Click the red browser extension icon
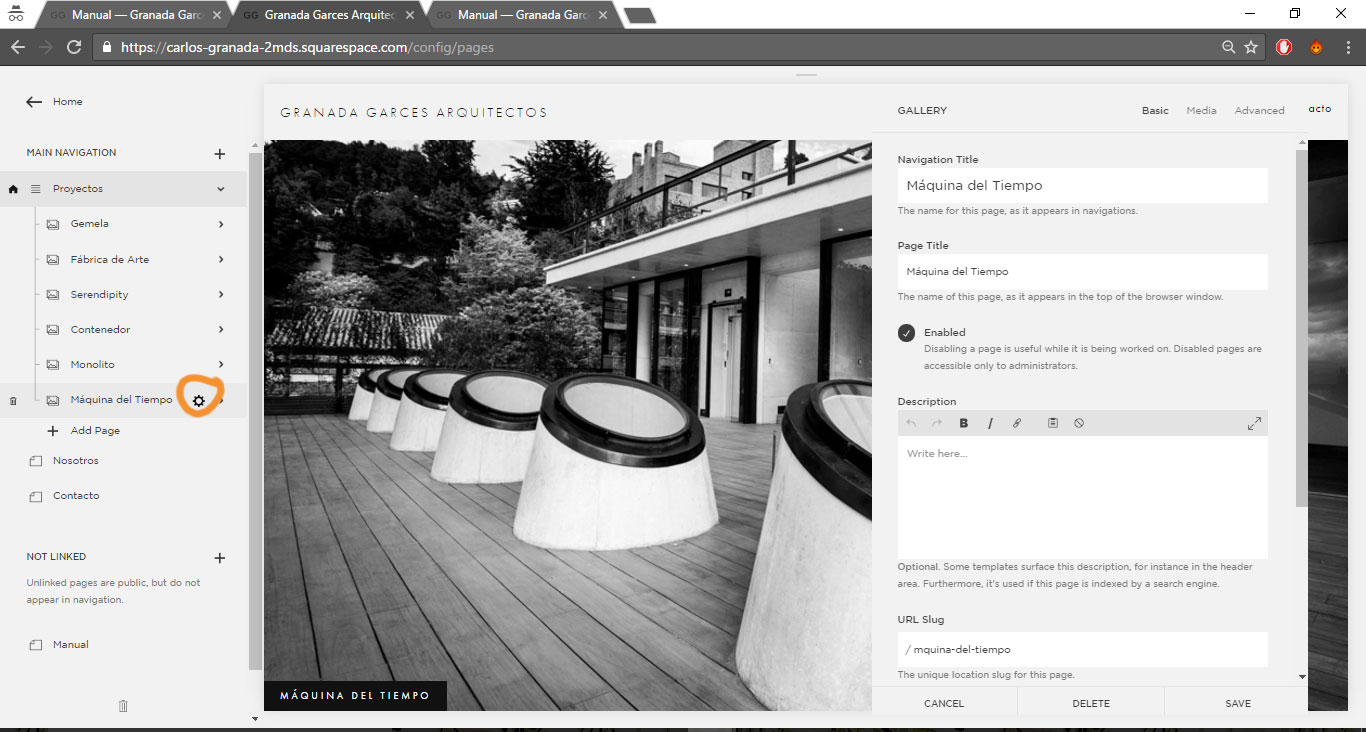 [1285, 47]
